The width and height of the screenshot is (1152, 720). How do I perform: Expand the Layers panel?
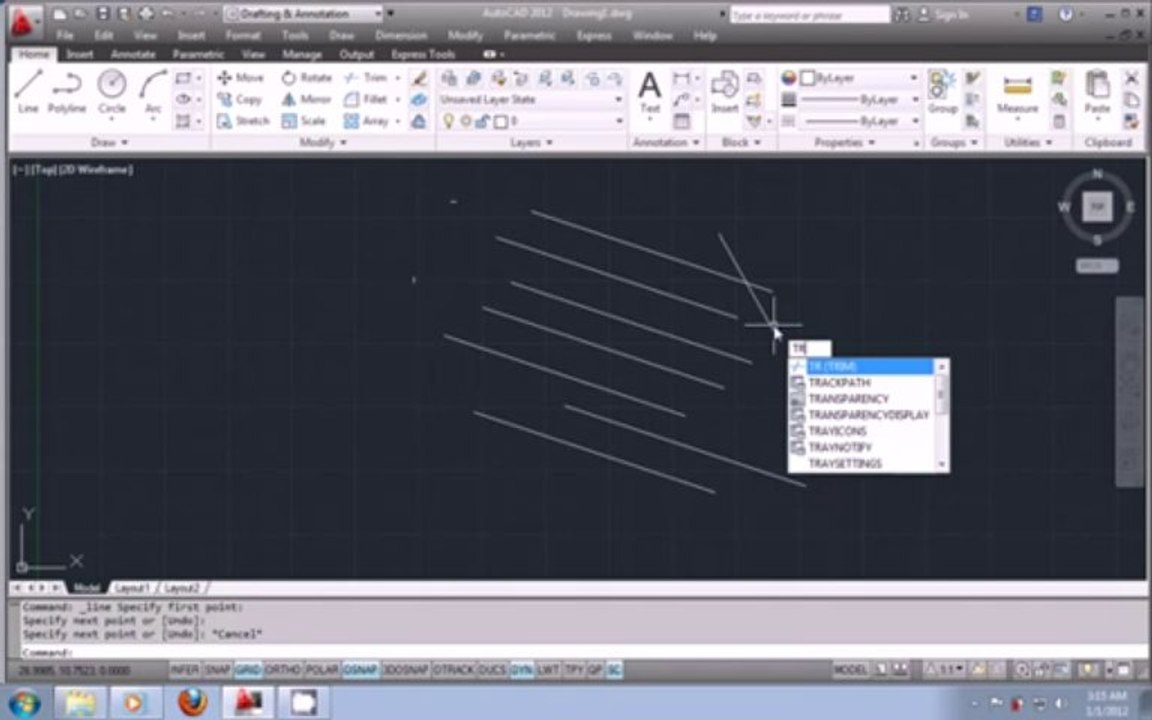[x=531, y=143]
